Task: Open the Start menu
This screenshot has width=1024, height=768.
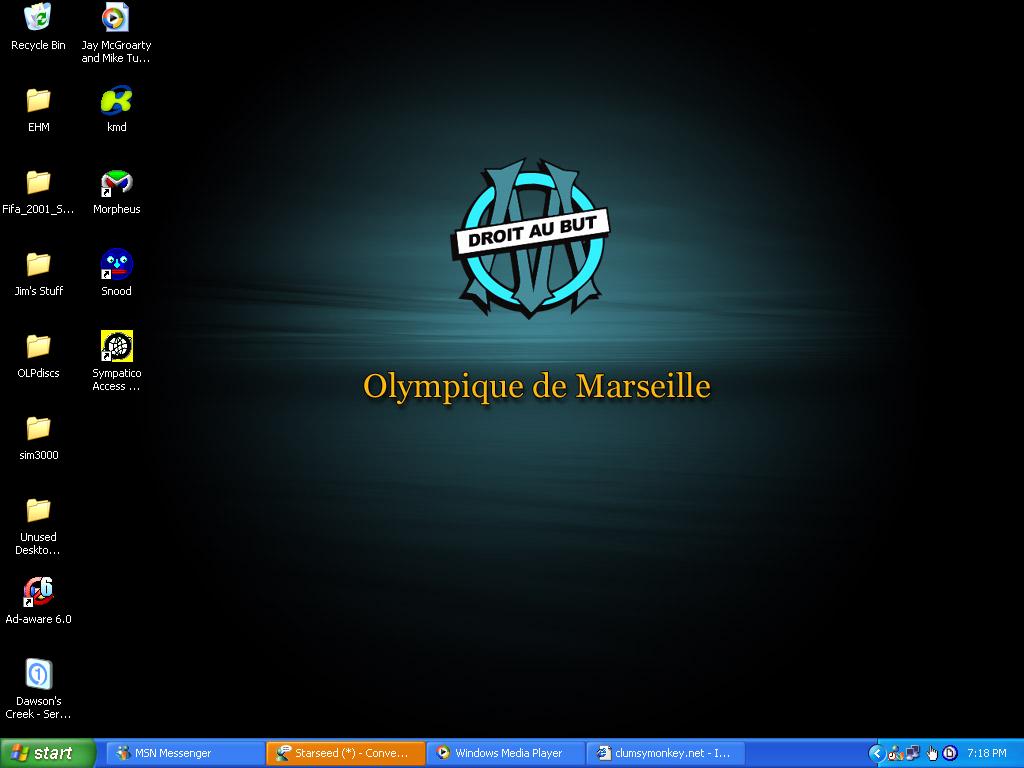Action: pos(47,753)
